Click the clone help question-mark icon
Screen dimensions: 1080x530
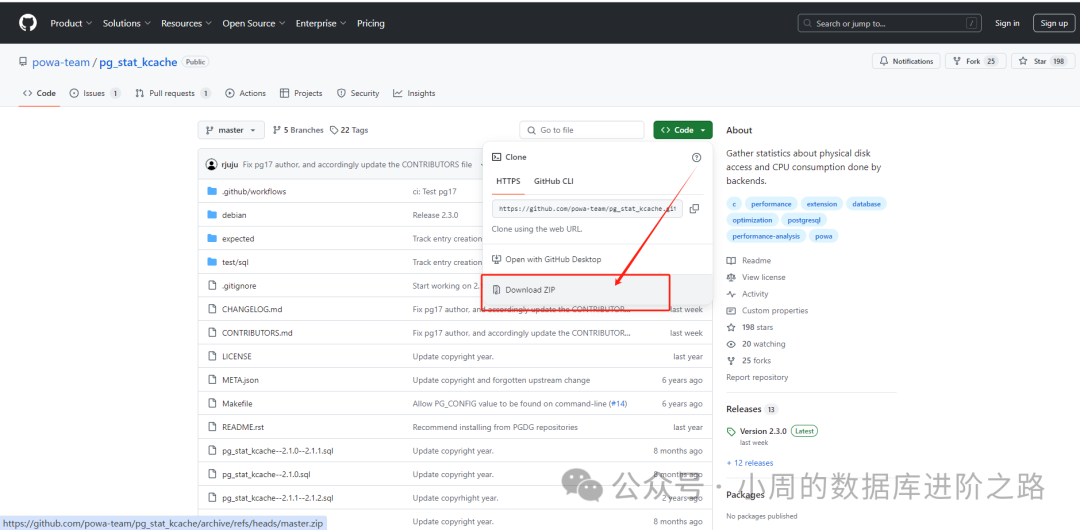tap(696, 157)
